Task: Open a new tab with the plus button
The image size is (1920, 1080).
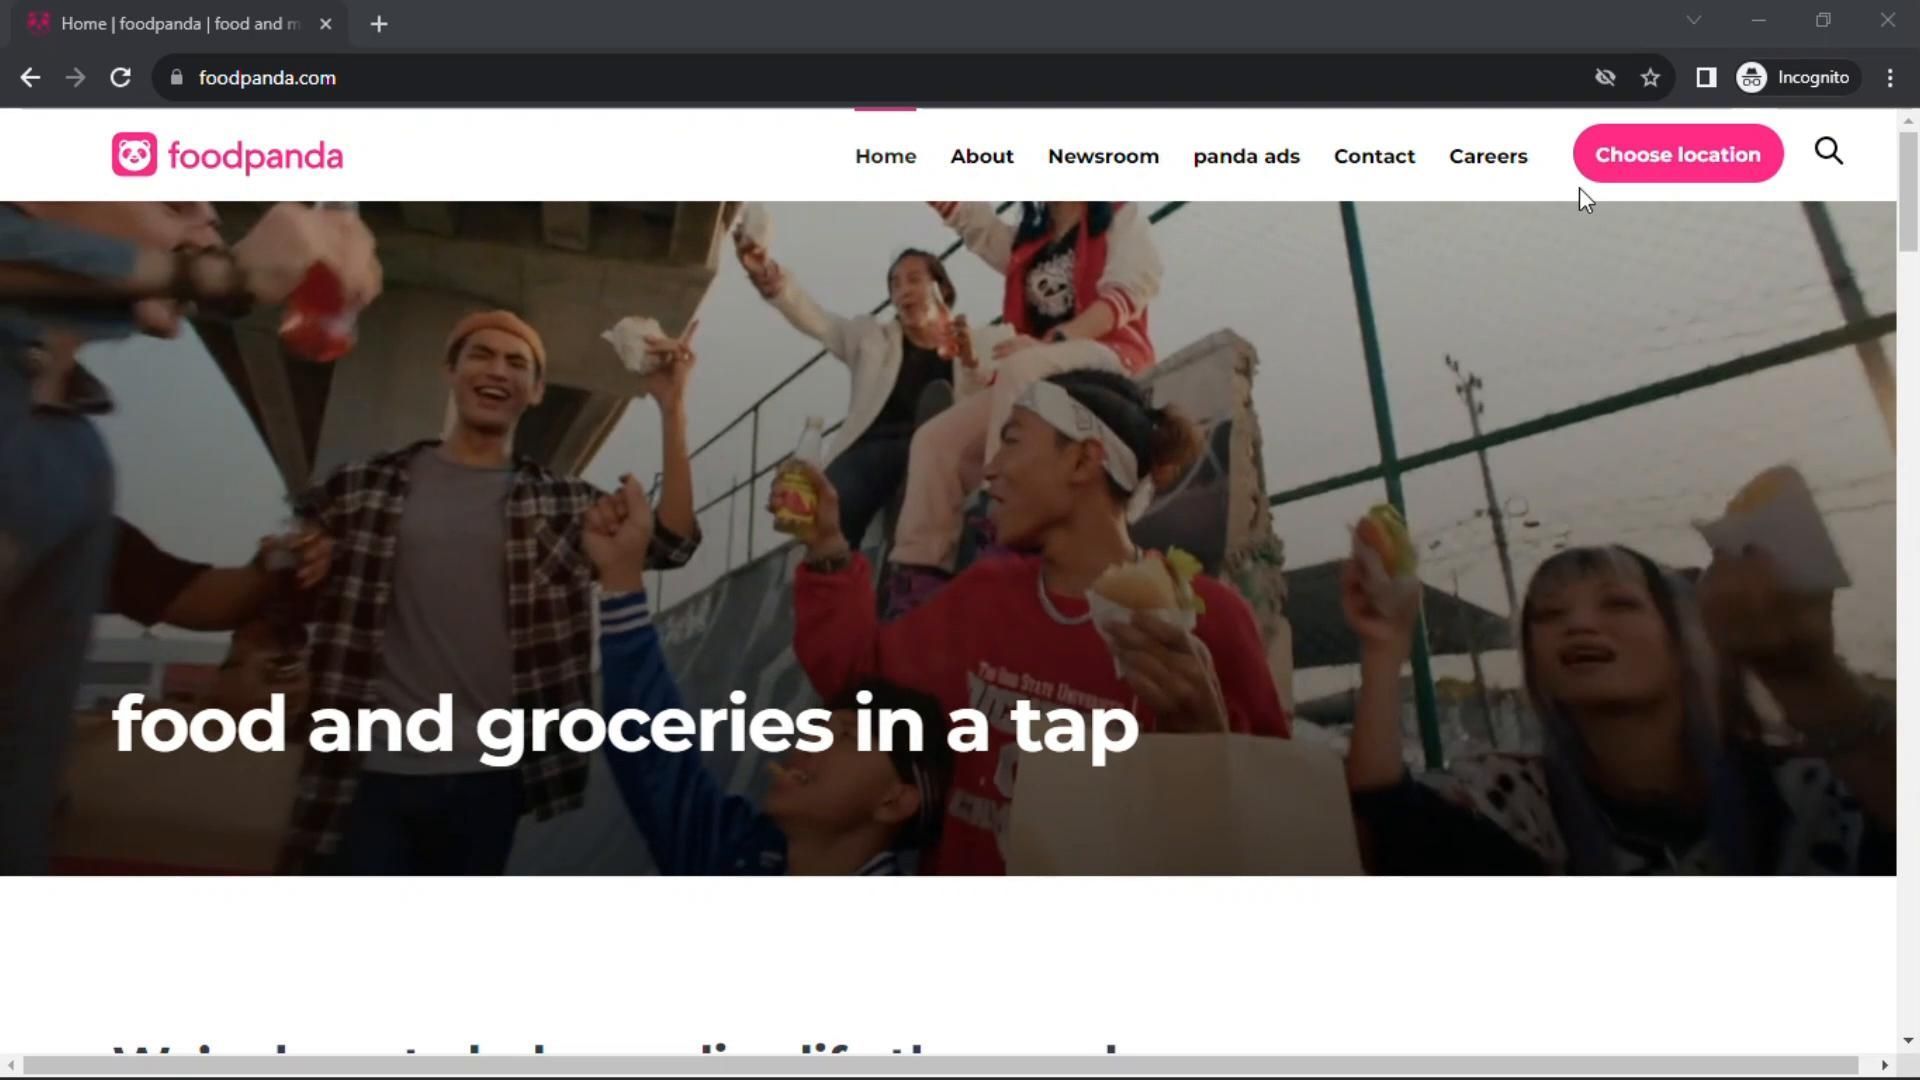Action: 379,24
